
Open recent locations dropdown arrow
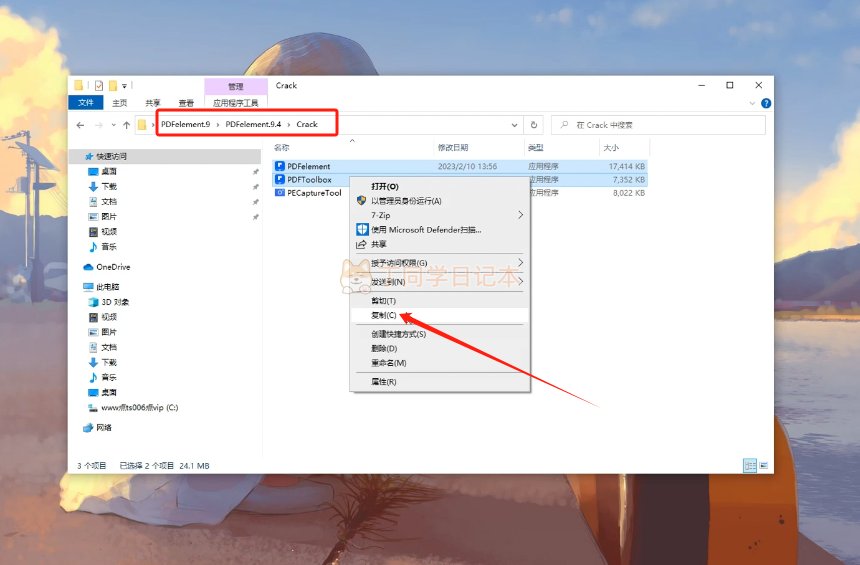114,125
